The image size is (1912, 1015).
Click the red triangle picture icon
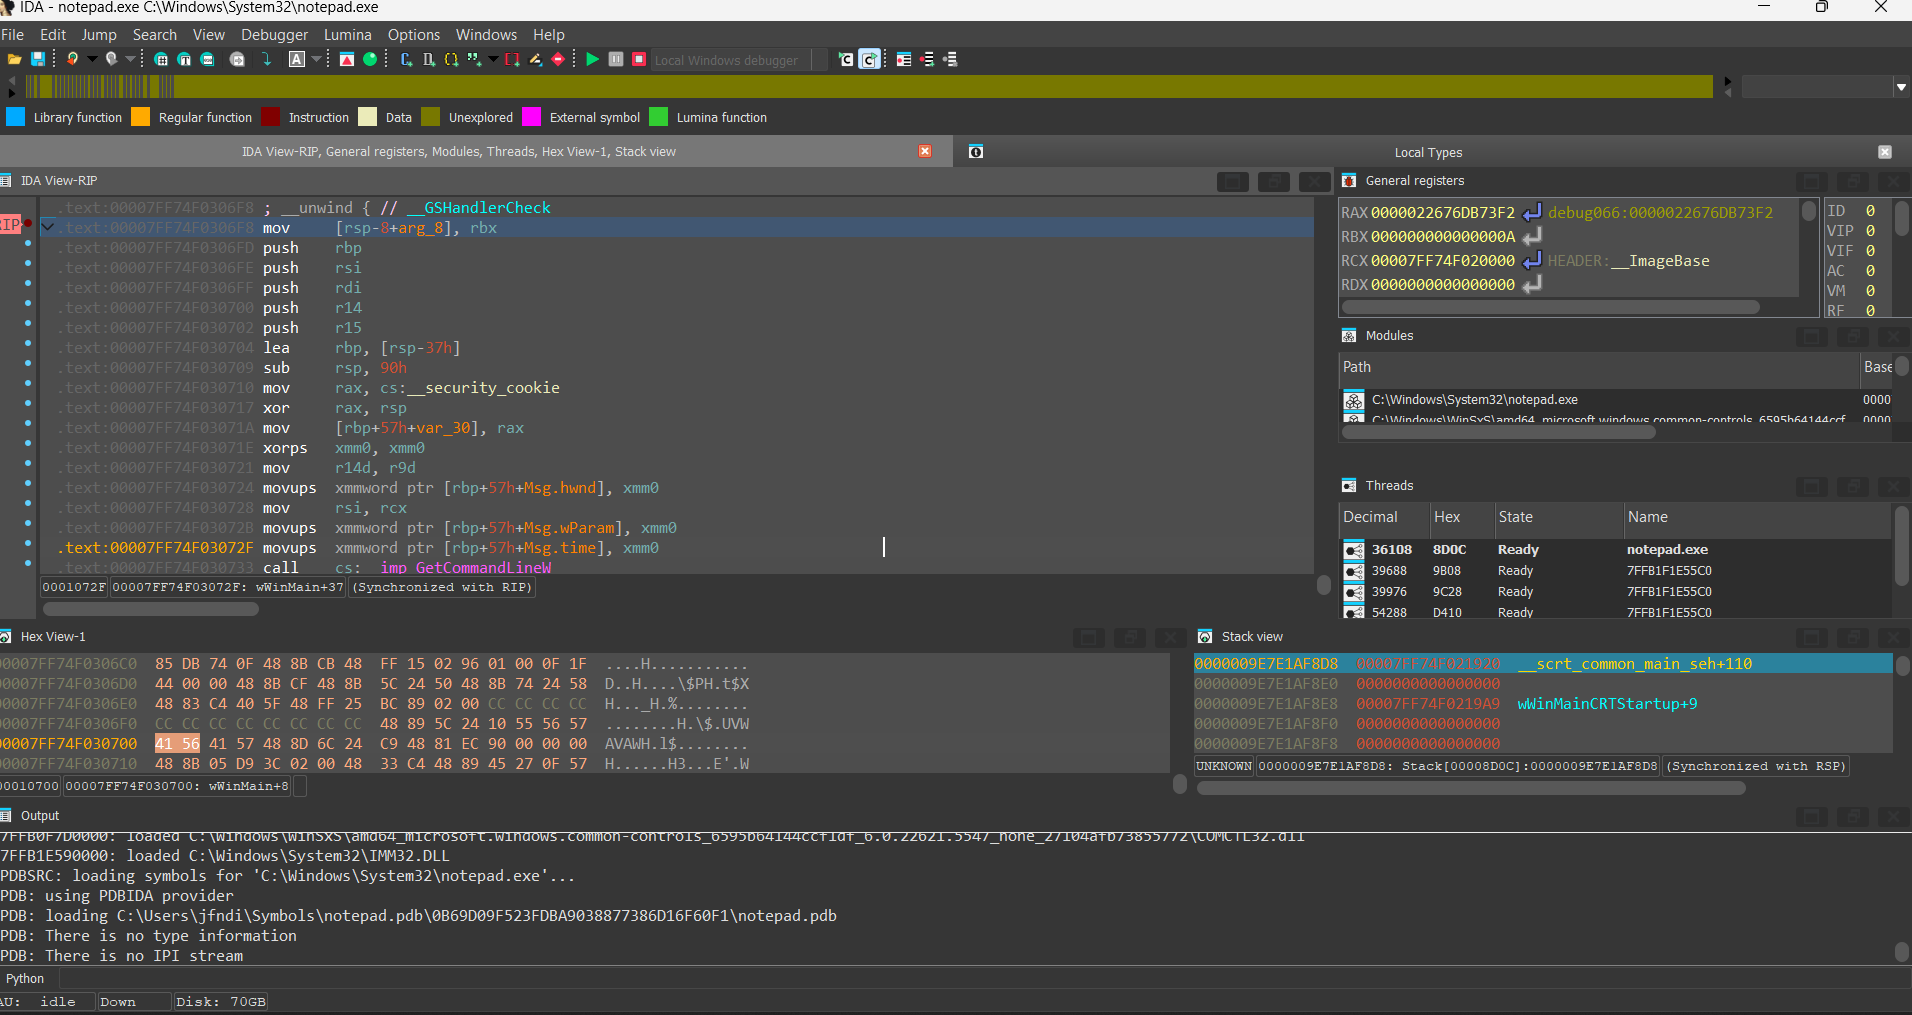coord(346,59)
